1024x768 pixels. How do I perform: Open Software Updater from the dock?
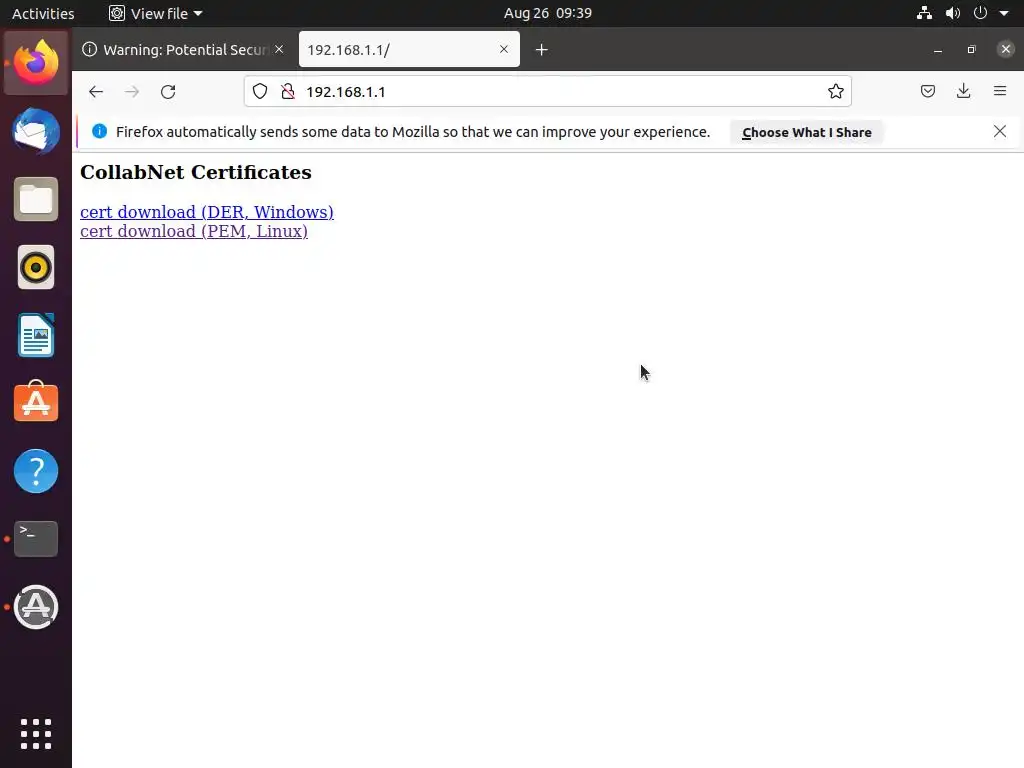36,607
